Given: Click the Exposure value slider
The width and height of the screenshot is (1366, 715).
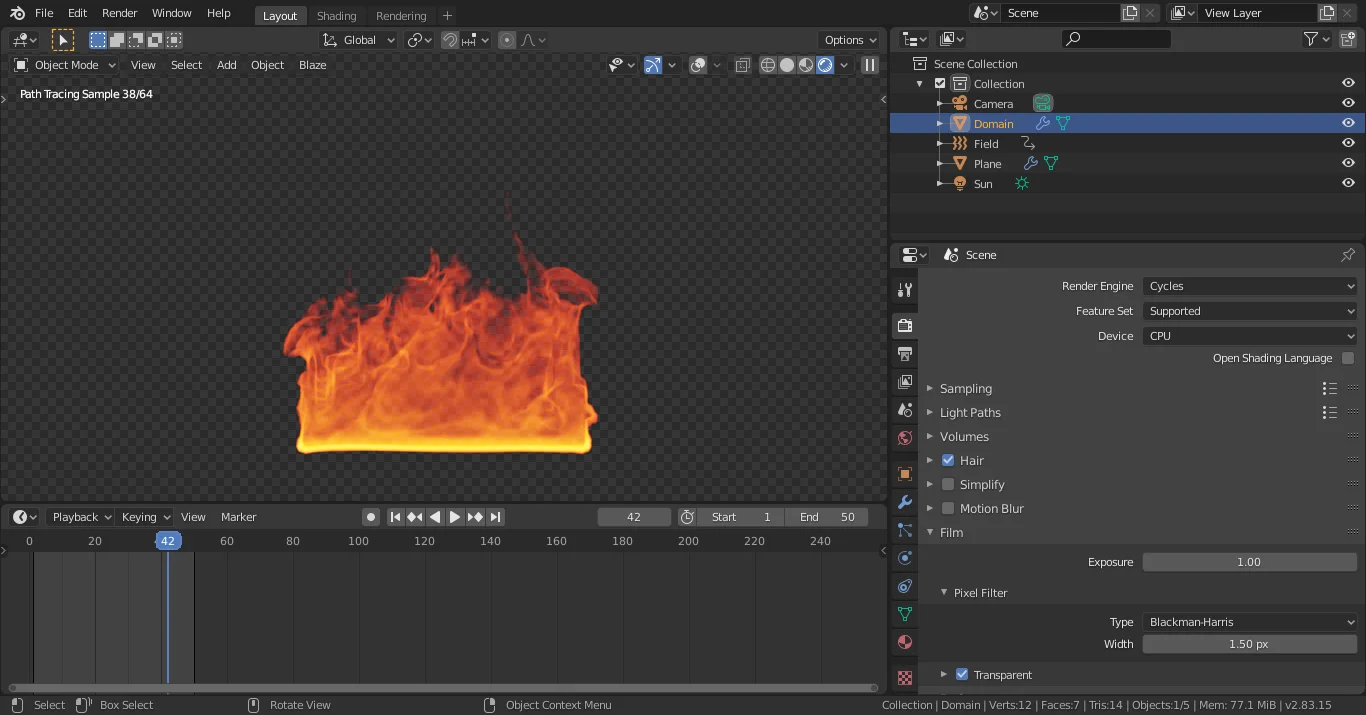Looking at the screenshot, I should click(1249, 562).
